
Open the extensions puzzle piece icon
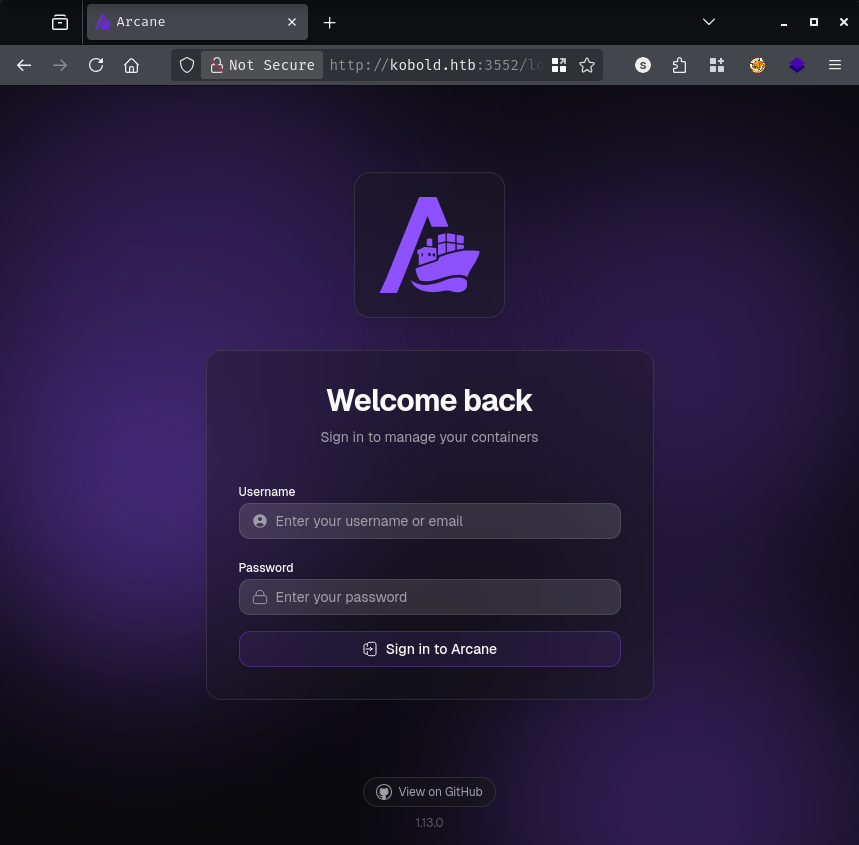(x=679, y=65)
